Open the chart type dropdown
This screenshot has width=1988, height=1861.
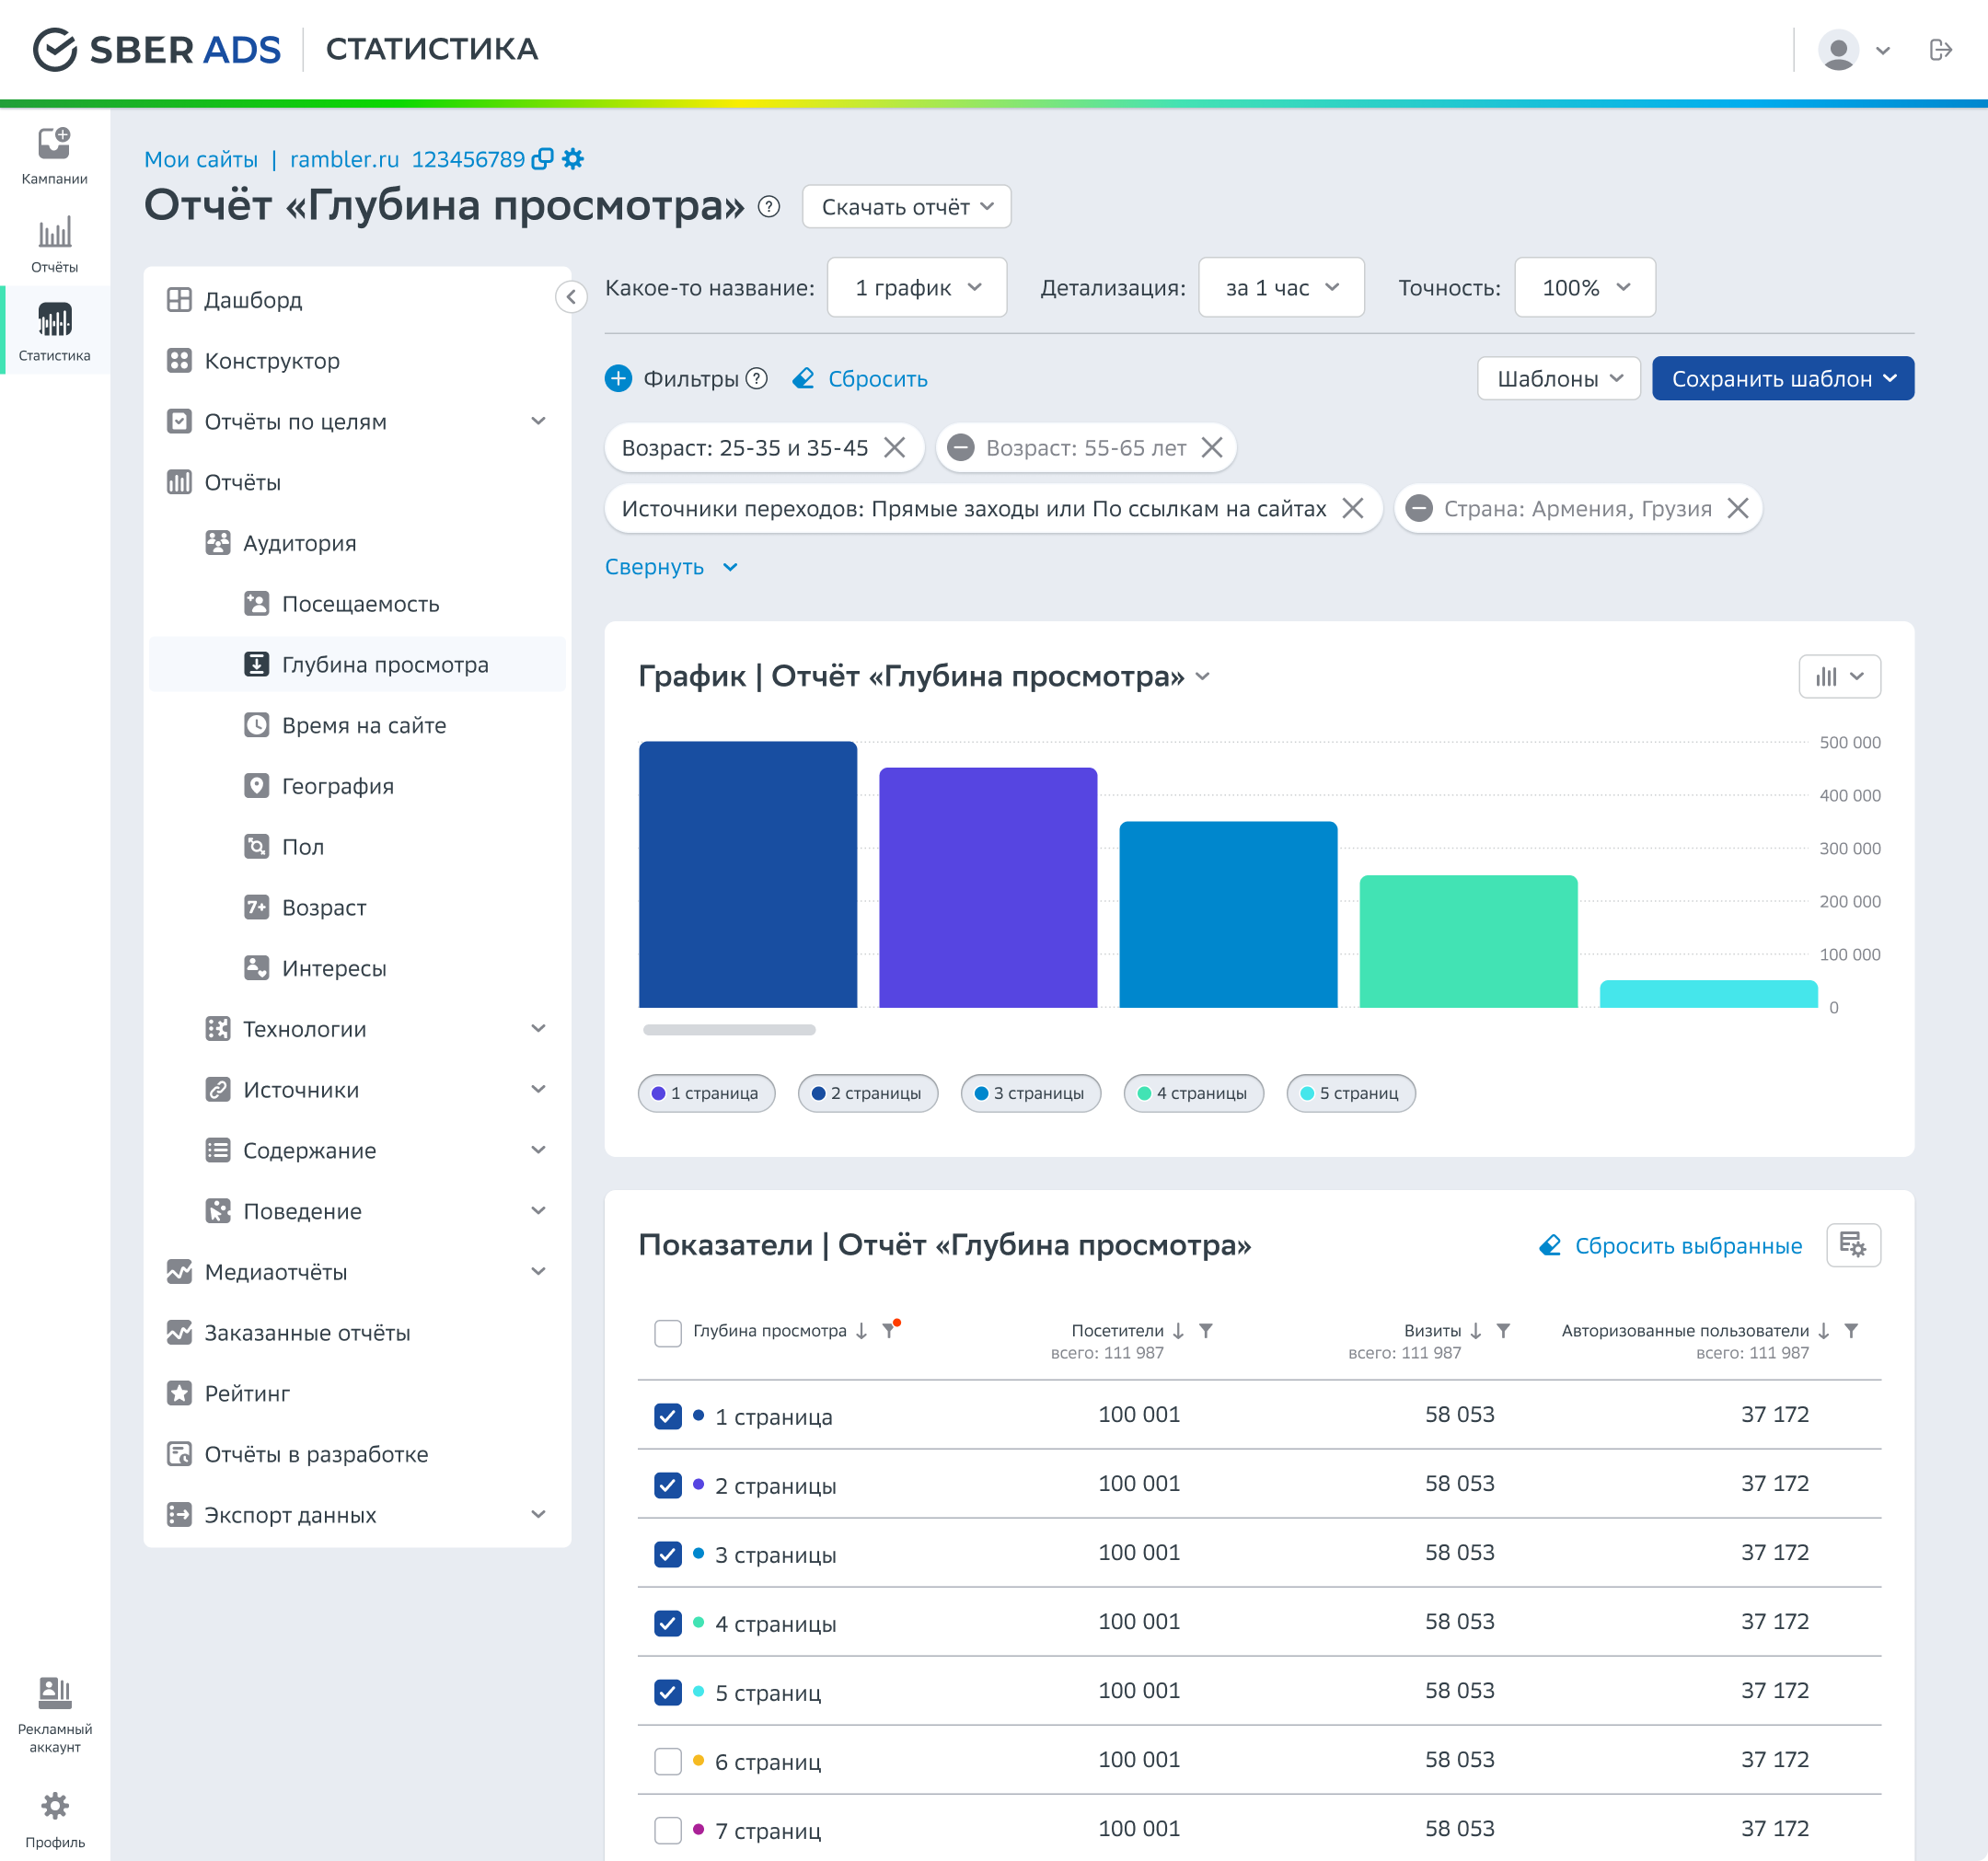(1839, 677)
